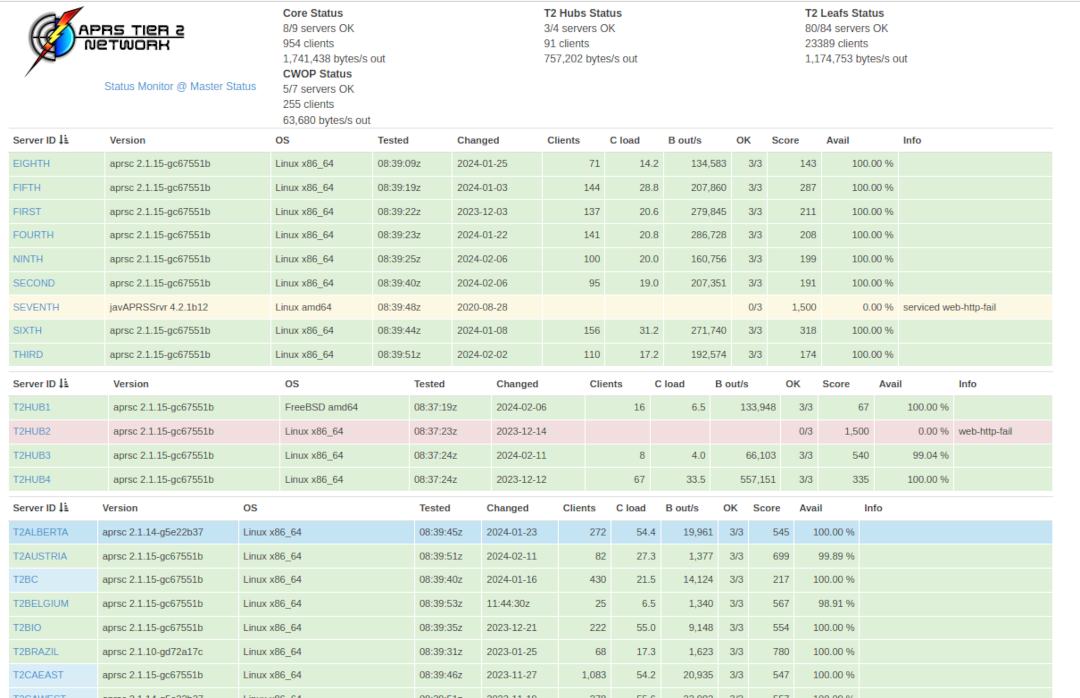The width and height of the screenshot is (1080, 698).
Task: Open the SEVENTH server link
Action: pyautogui.click(x=36, y=307)
